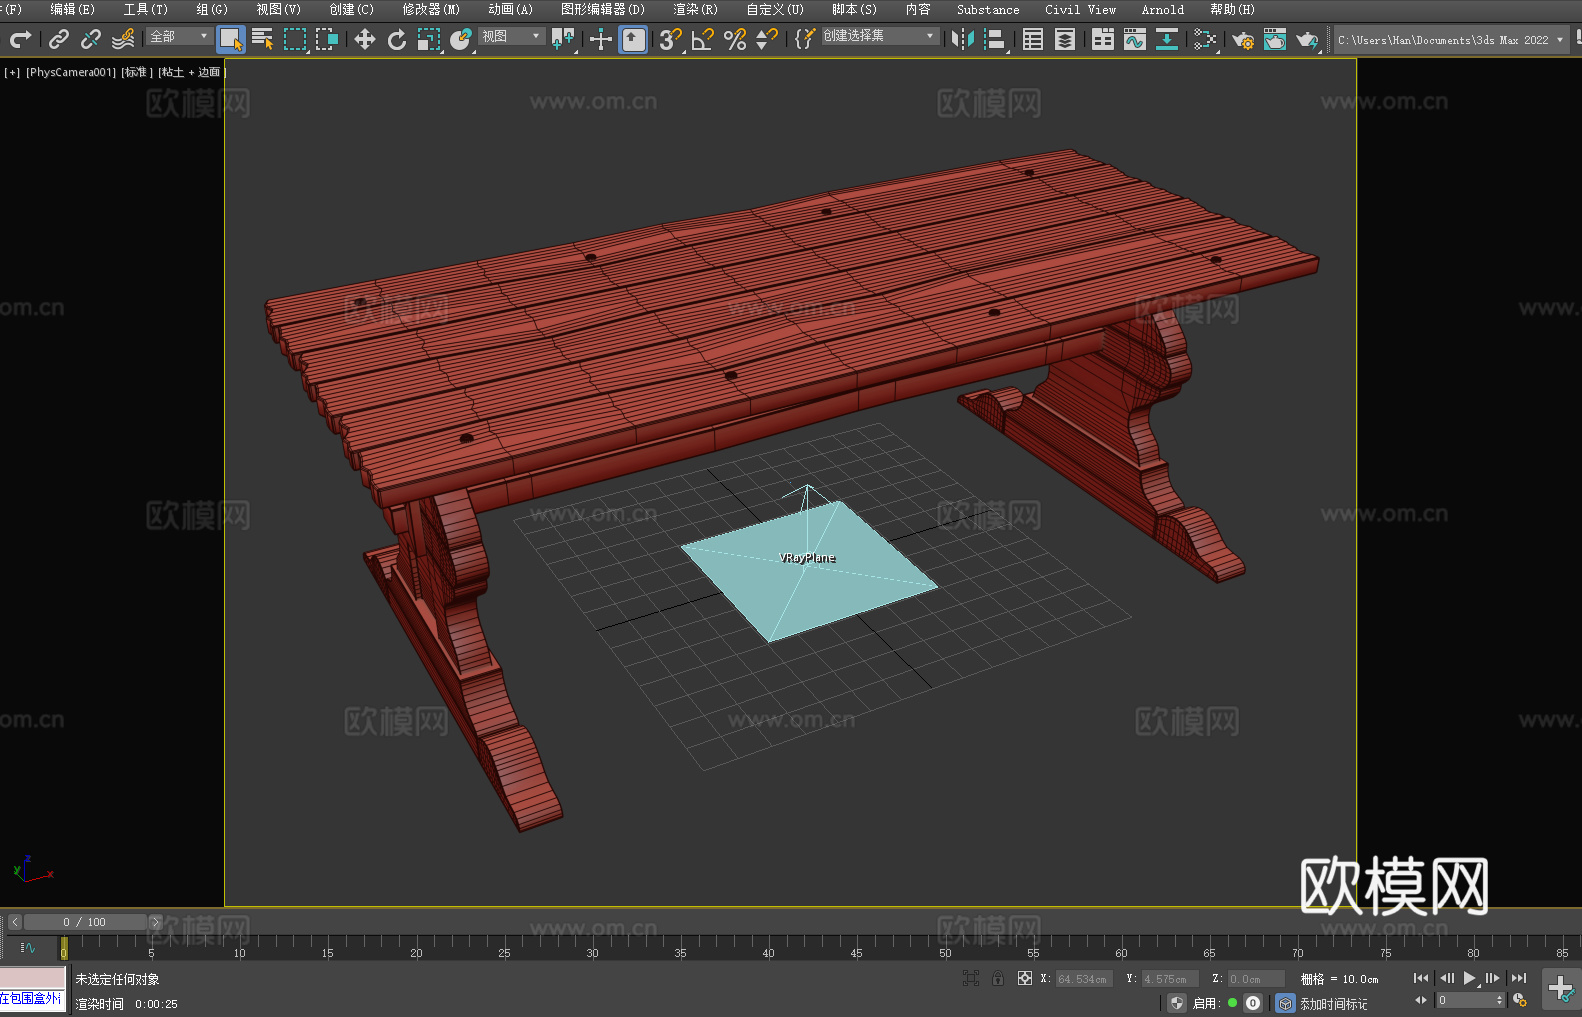
Task: Click Isolate Selection toggle icon
Action: point(971,978)
